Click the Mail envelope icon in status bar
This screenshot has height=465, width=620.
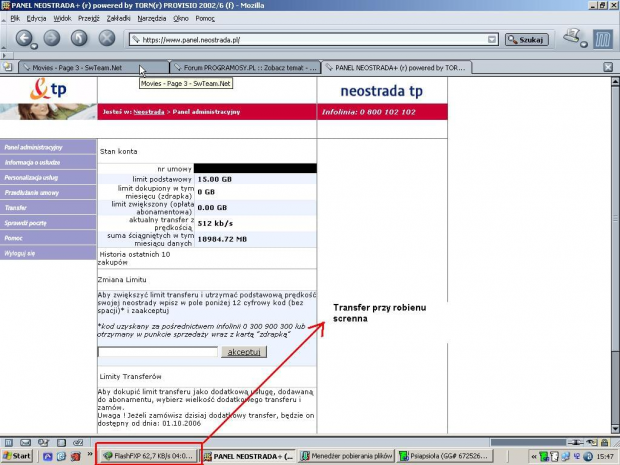tap(26, 442)
